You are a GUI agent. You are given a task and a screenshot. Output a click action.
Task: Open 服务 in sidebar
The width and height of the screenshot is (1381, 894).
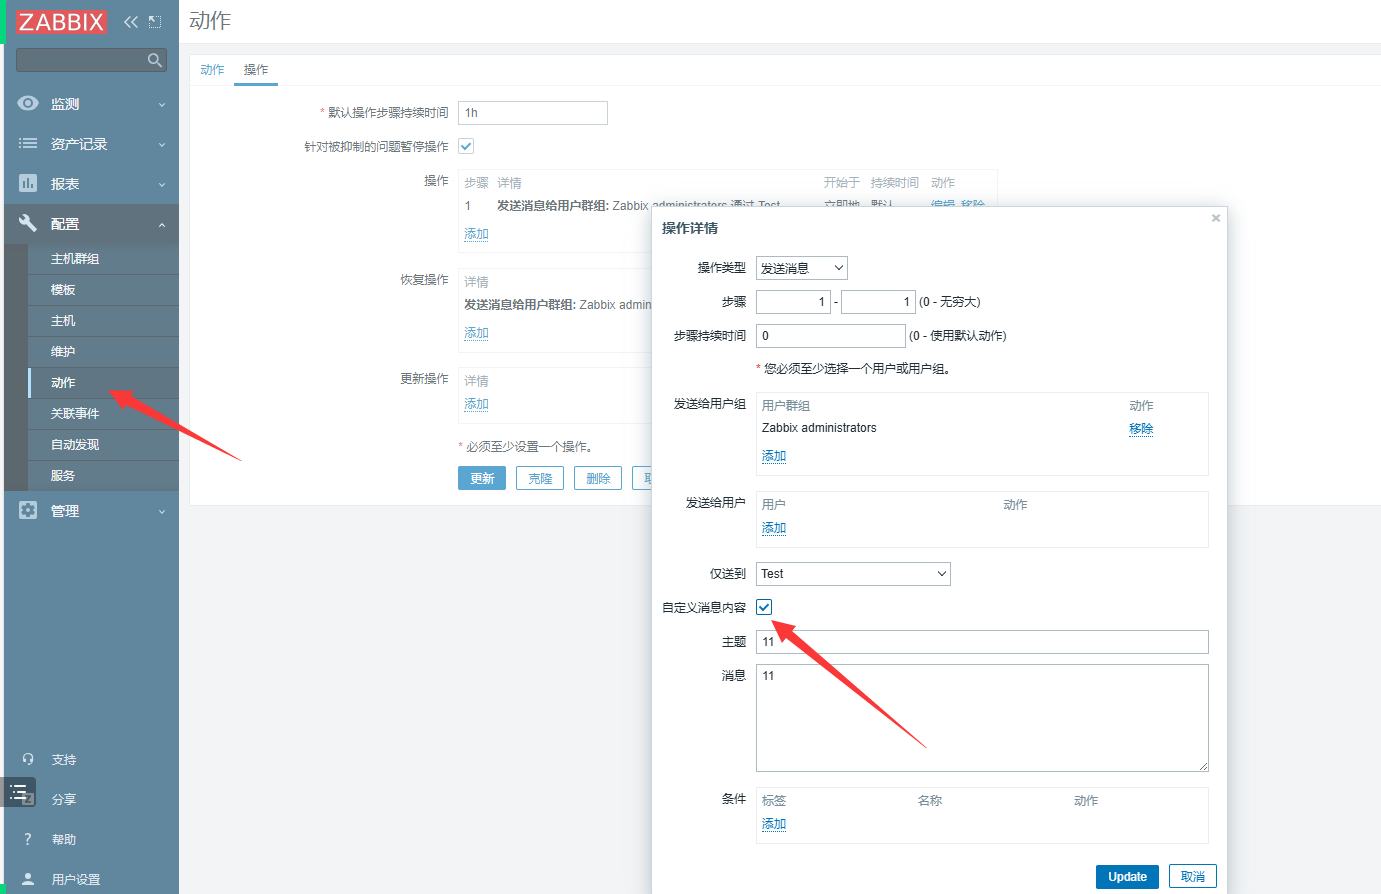[104, 476]
